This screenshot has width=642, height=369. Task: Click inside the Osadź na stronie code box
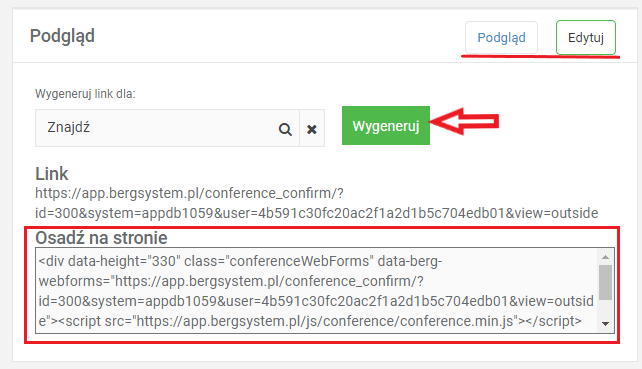click(x=317, y=290)
